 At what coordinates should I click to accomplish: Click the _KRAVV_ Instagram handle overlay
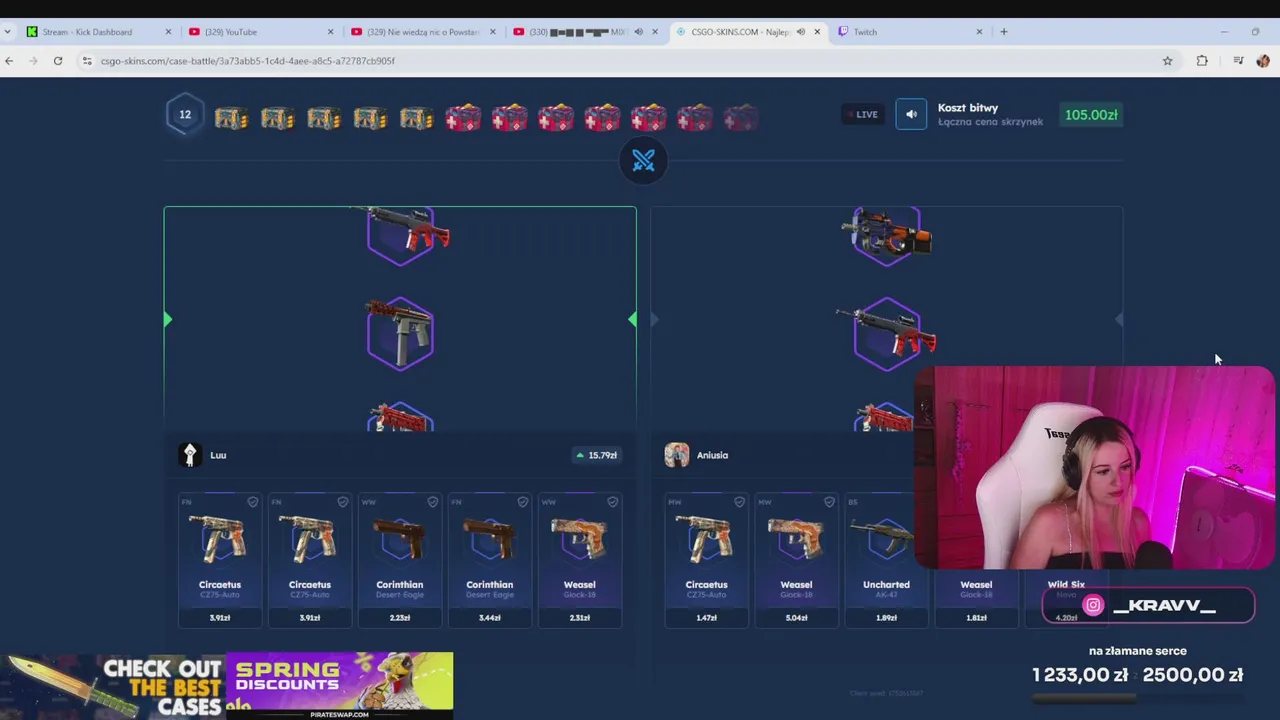(1164, 605)
